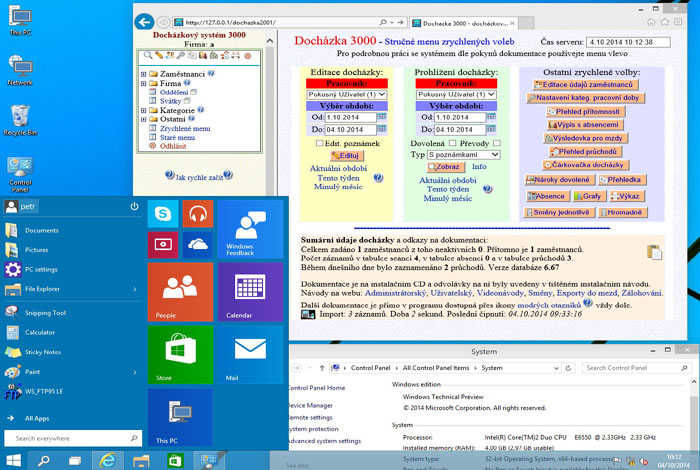Open help icon next to Kategorie
700x470 pixels.
point(201,109)
